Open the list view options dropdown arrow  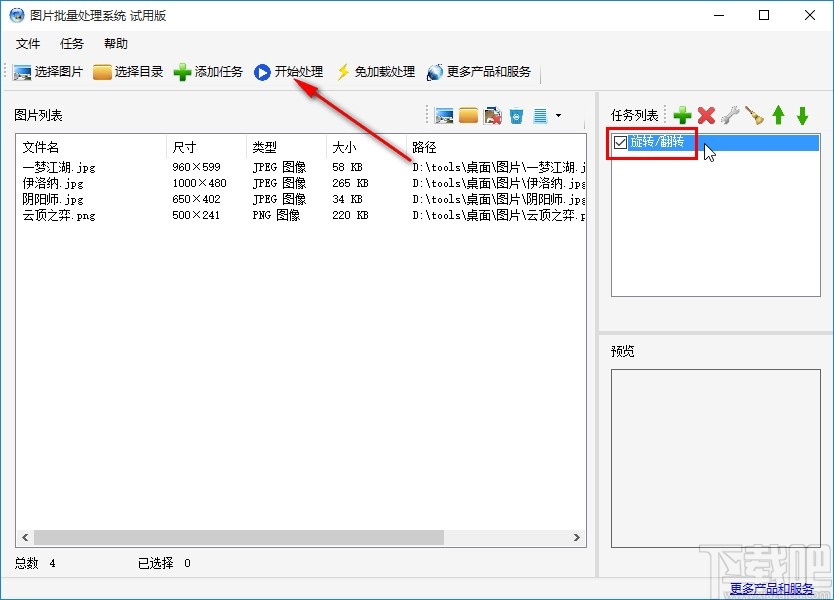557,115
